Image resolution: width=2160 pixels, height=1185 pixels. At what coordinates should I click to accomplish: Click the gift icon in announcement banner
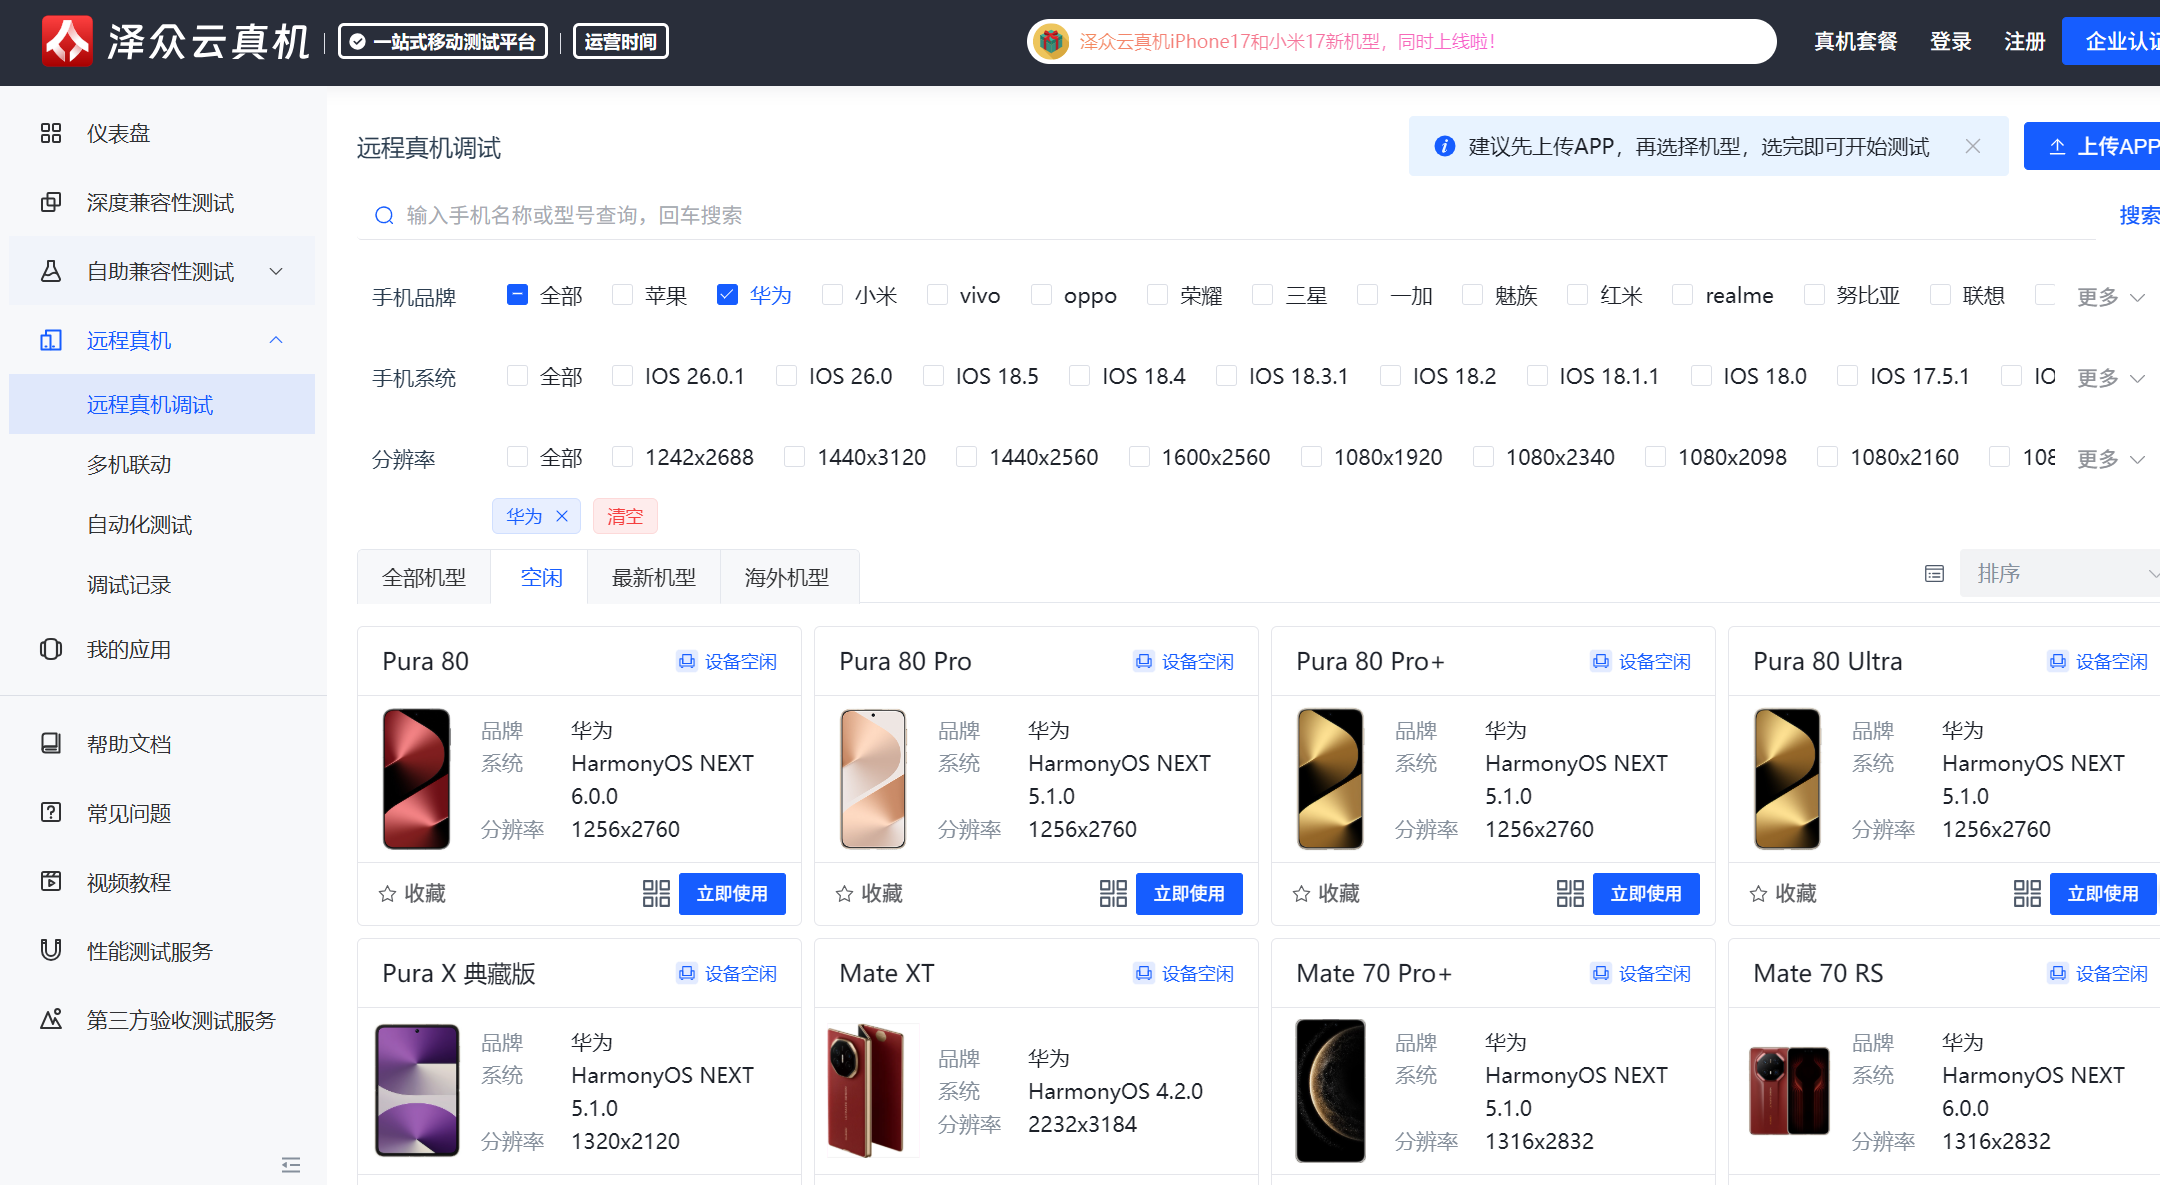[x=1050, y=42]
